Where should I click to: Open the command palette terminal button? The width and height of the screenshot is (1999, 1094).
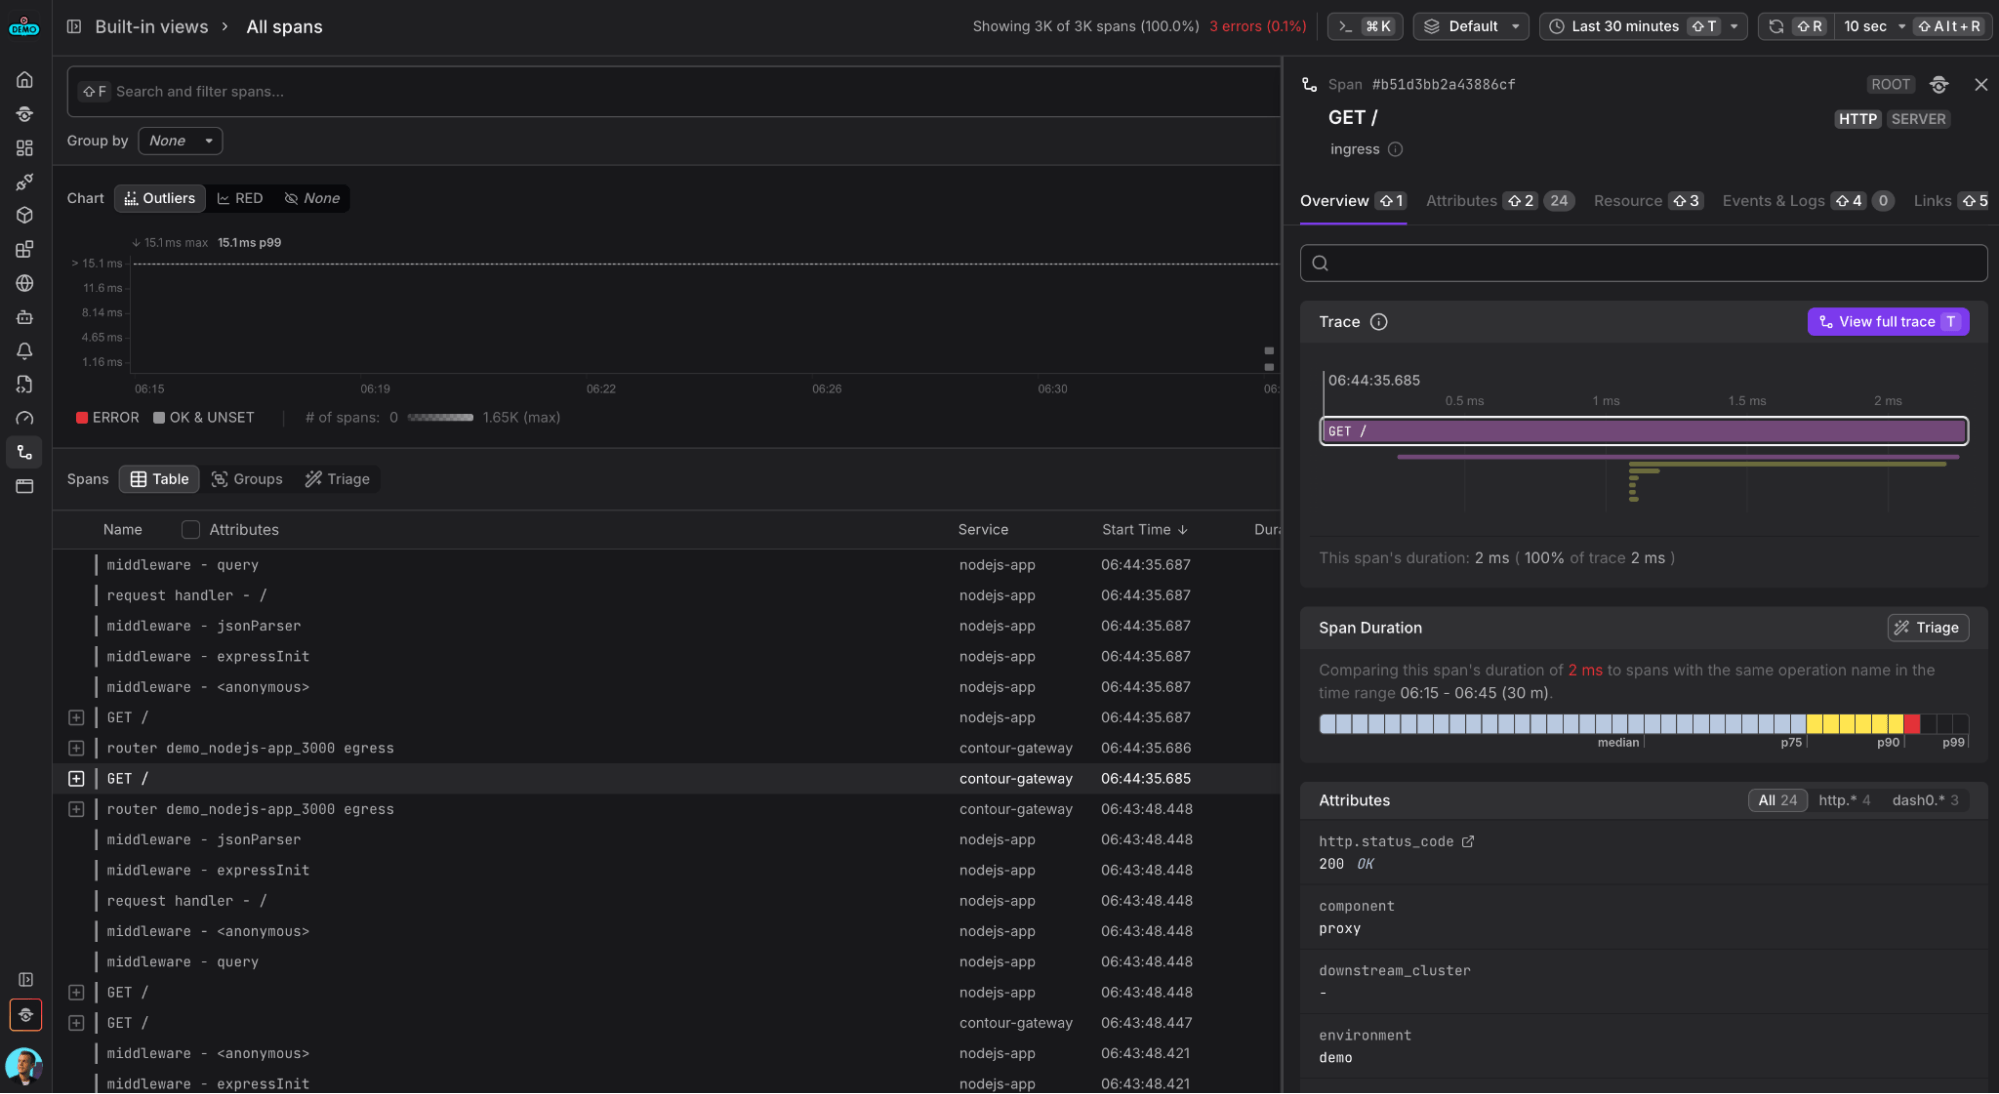tap(1365, 27)
